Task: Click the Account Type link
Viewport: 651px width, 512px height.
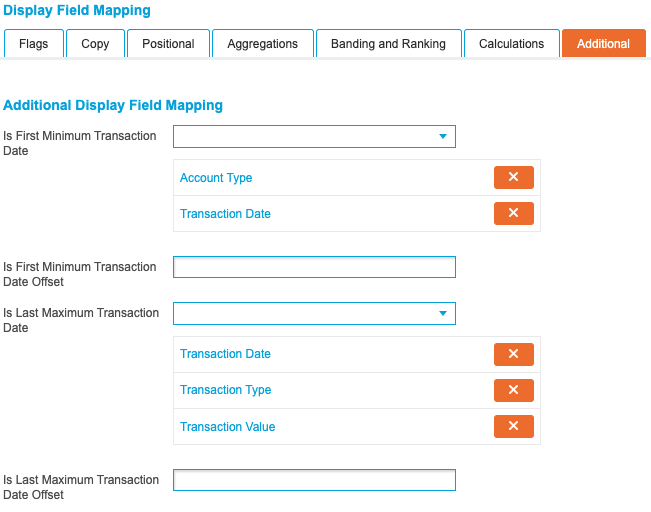Action: (x=216, y=178)
